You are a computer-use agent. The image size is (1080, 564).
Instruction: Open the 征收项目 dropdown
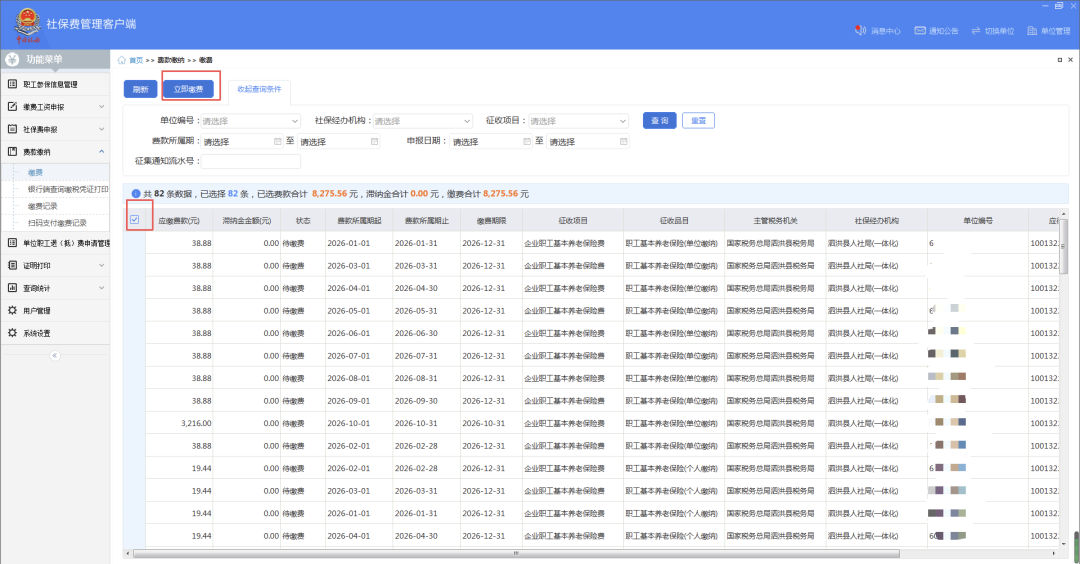point(579,121)
